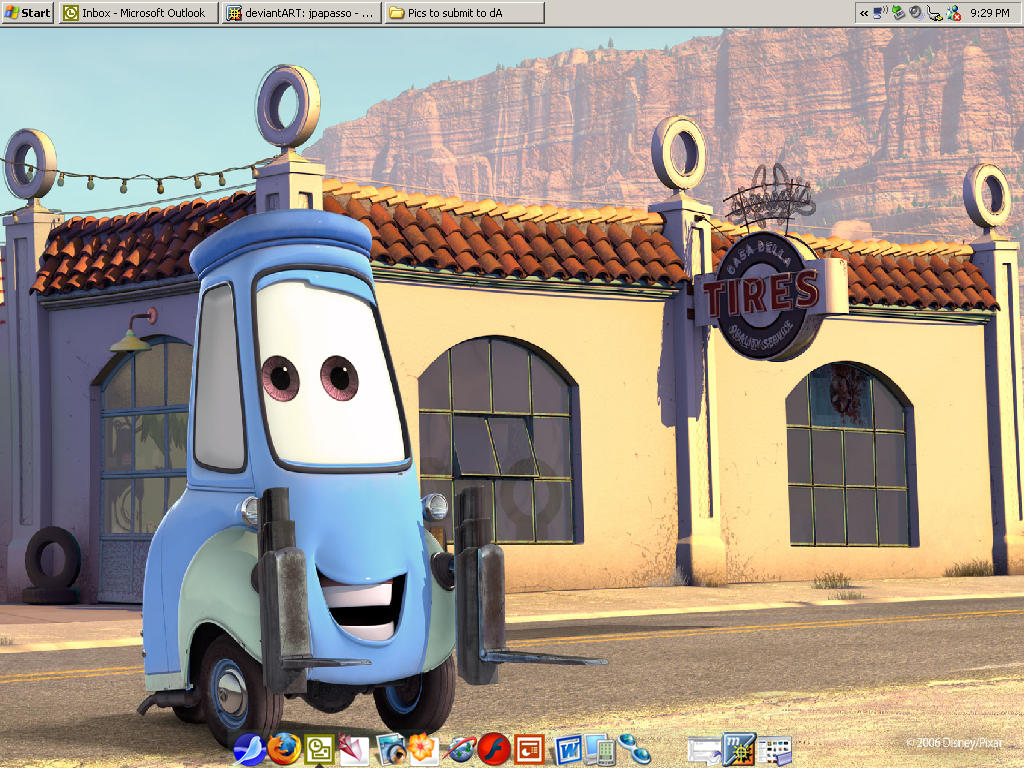Open the volume speaker tray icon
Viewport: 1024px width, 768px height.
pos(916,12)
